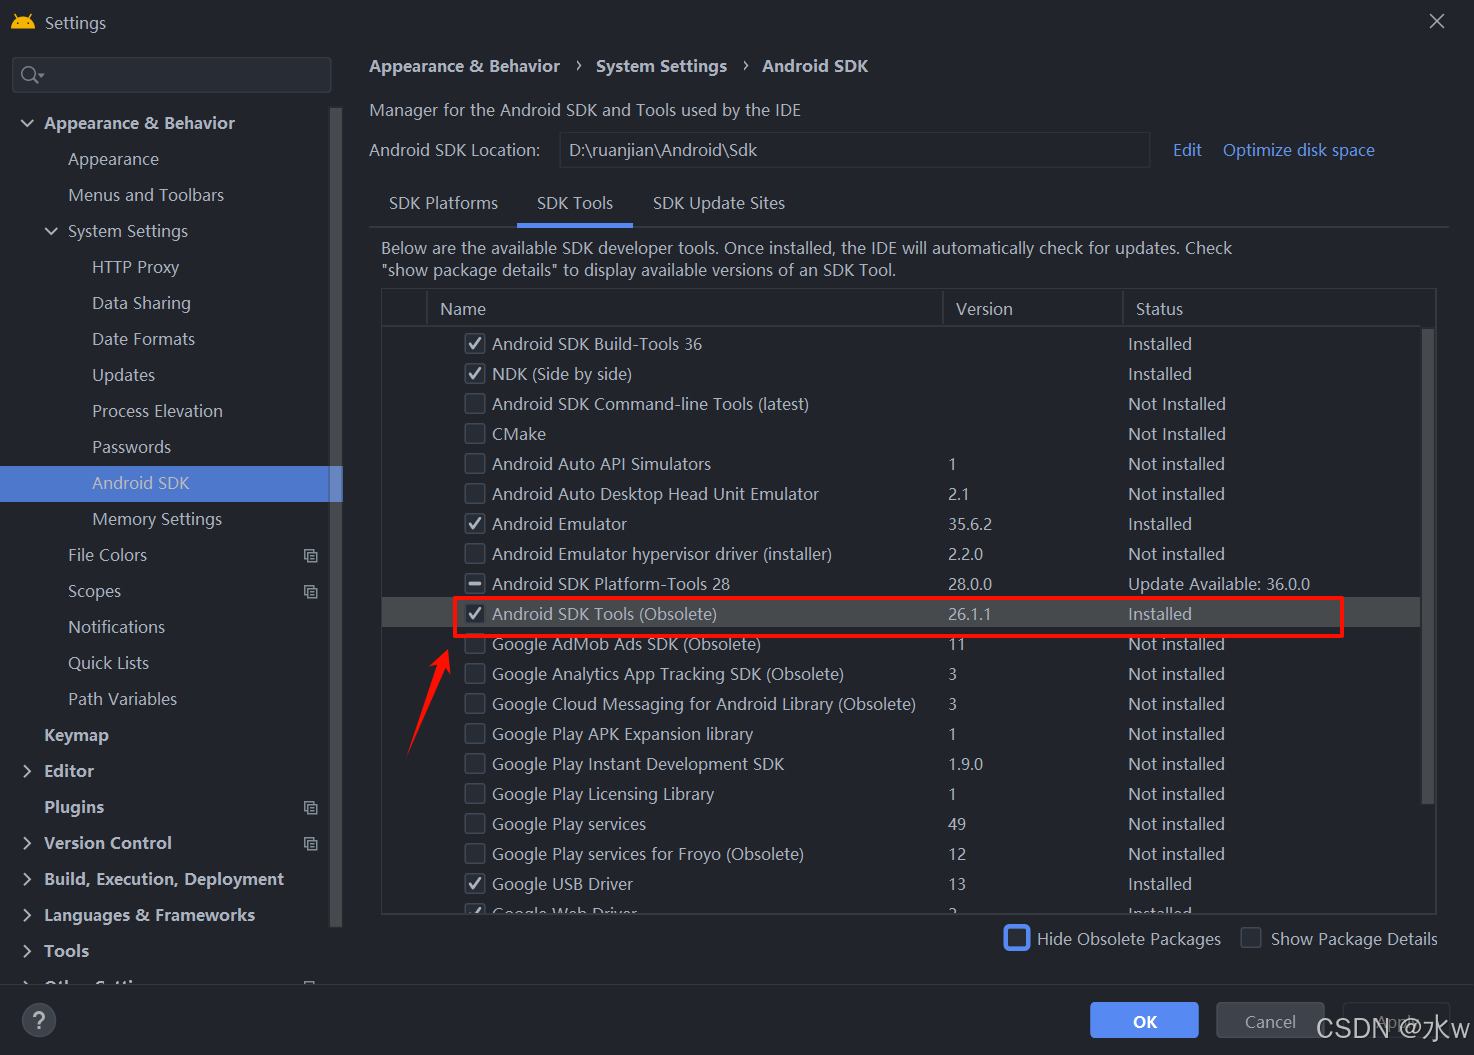
Task: Check Google Play services checkbox
Action: coord(475,824)
